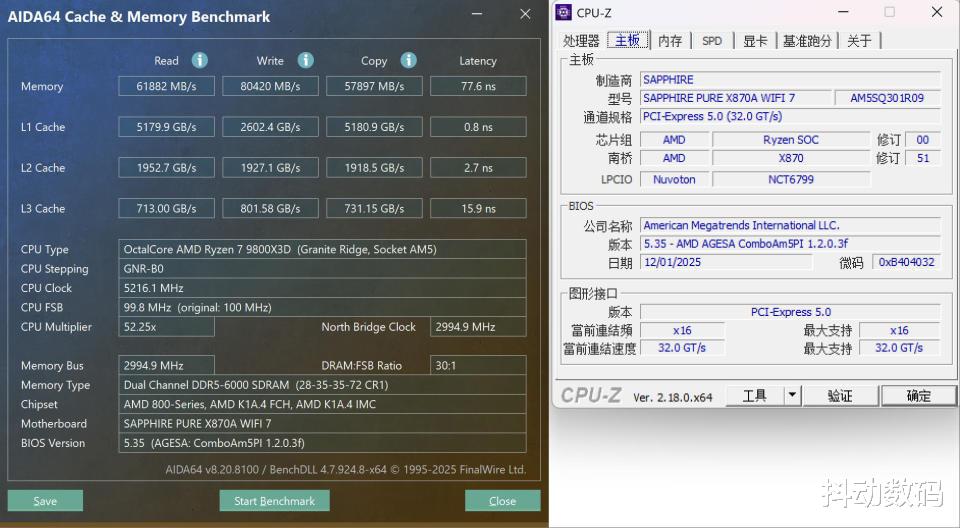The image size is (960, 528).
Task: Open the 显卡 tab in CPU-Z
Action: (755, 40)
